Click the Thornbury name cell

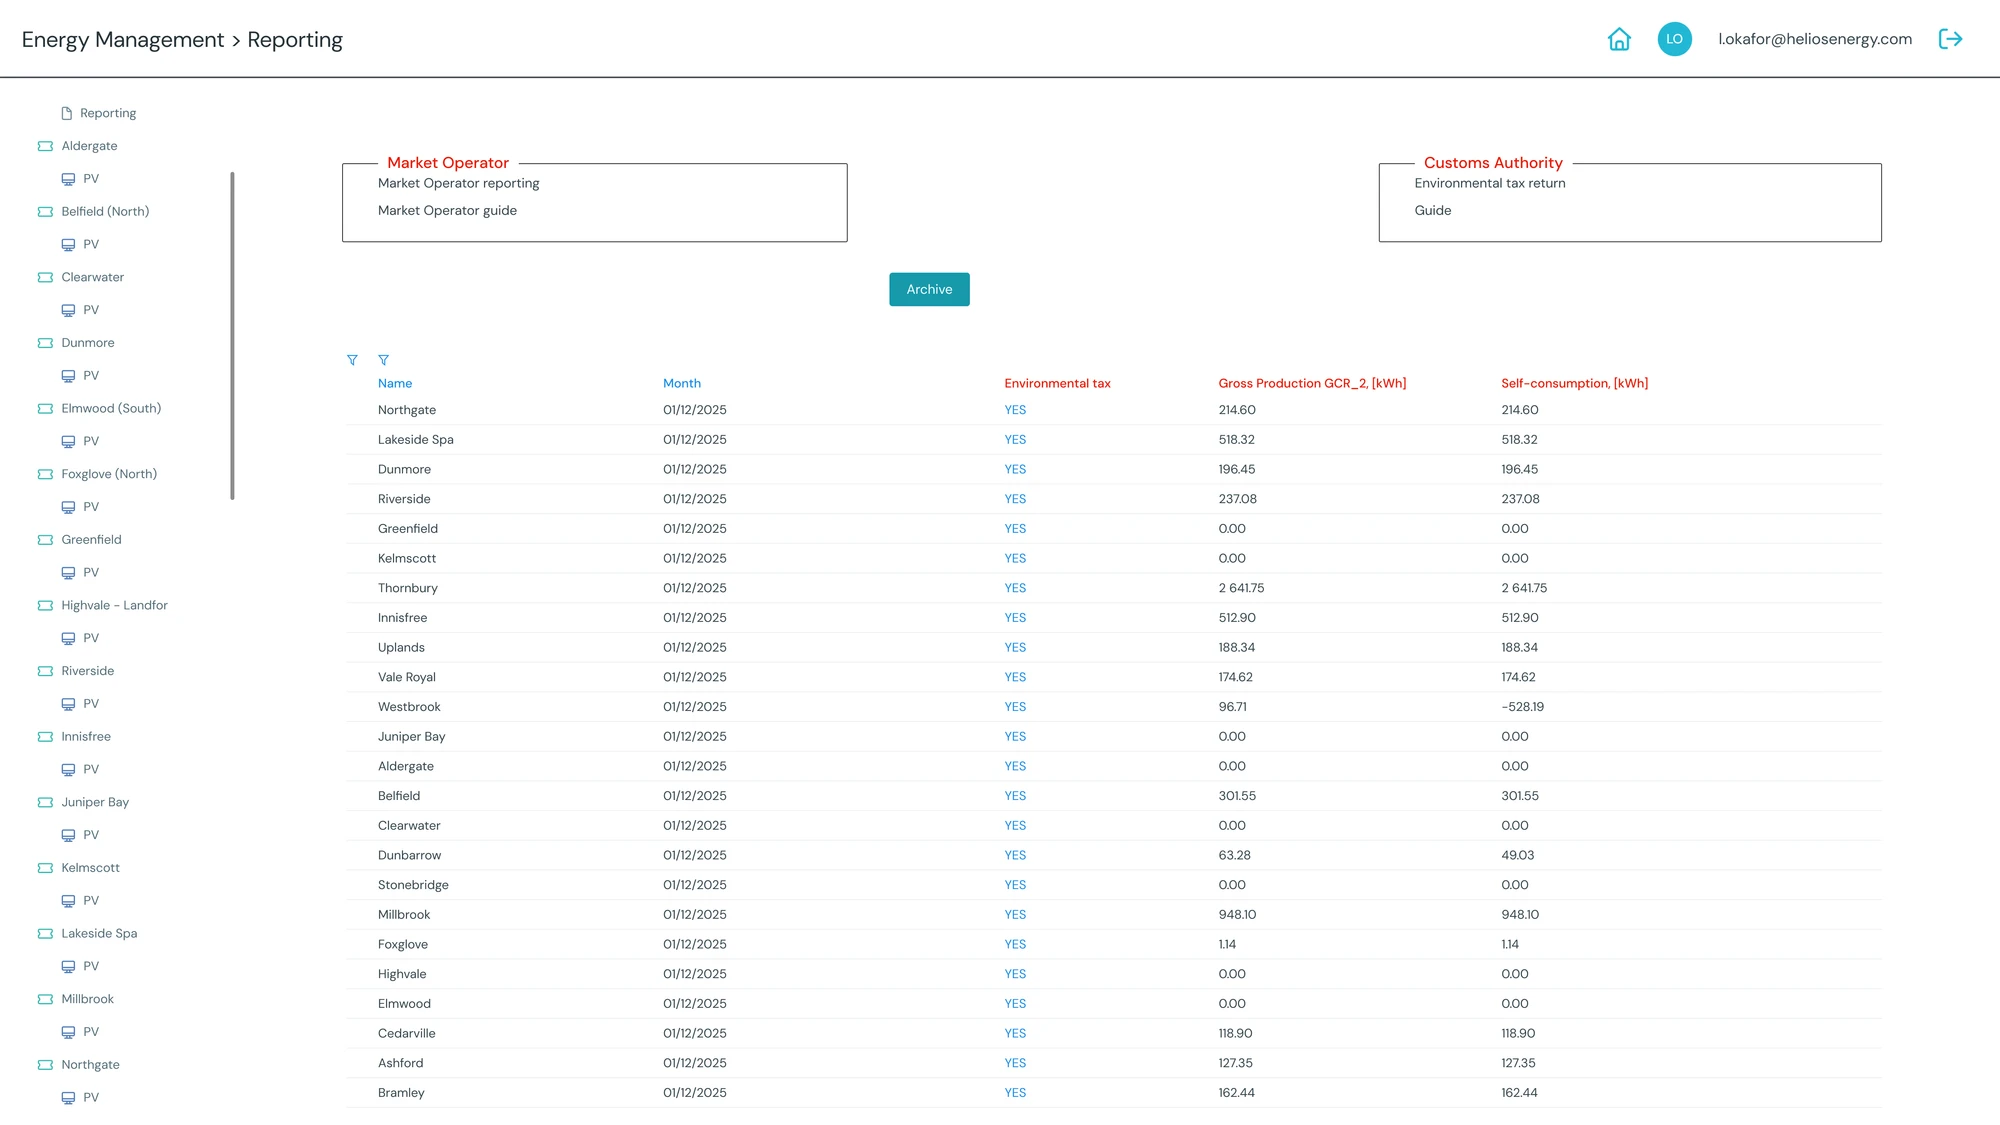pos(407,588)
